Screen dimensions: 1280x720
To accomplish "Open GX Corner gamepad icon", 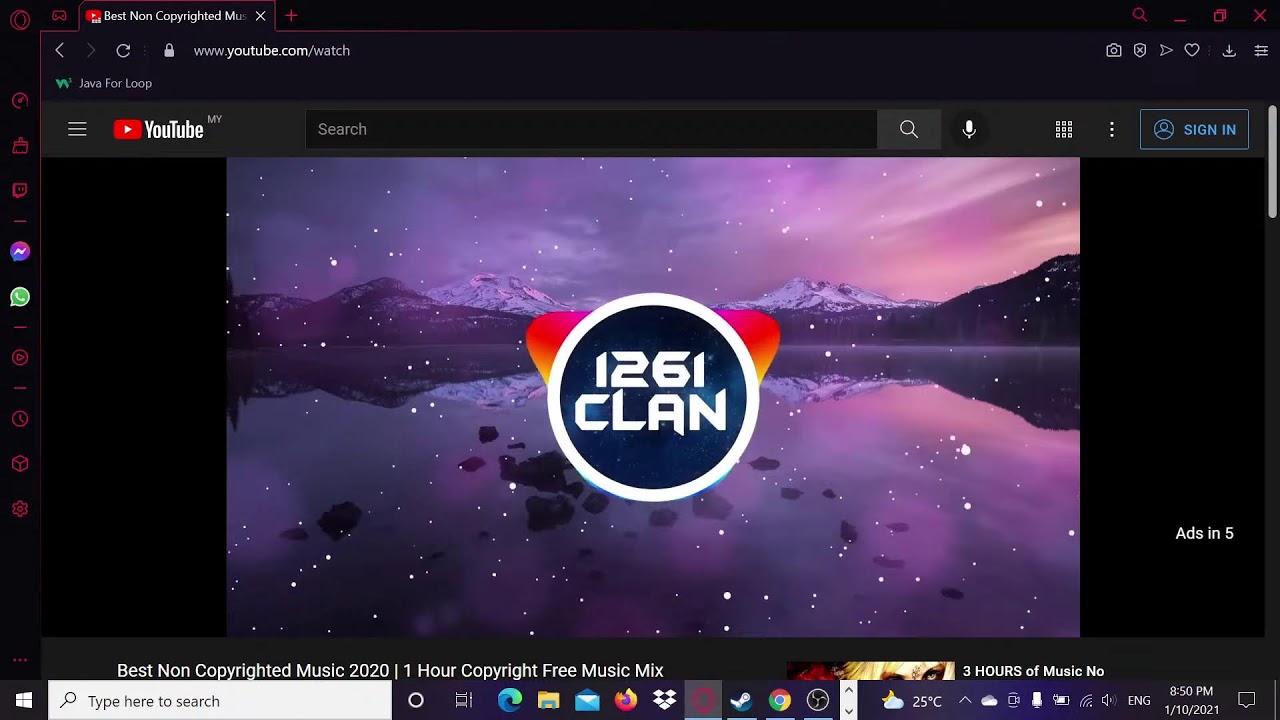I will tap(60, 16).
